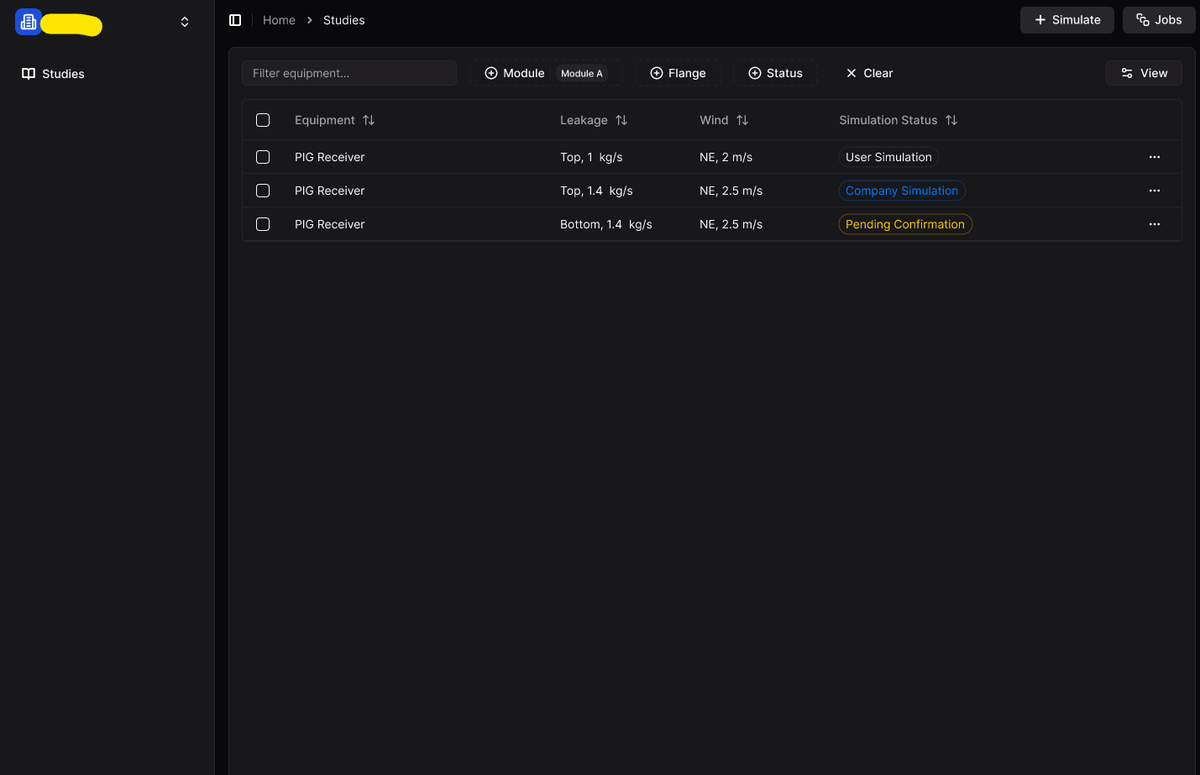Click the Company Simulation status badge

pyautogui.click(x=902, y=190)
